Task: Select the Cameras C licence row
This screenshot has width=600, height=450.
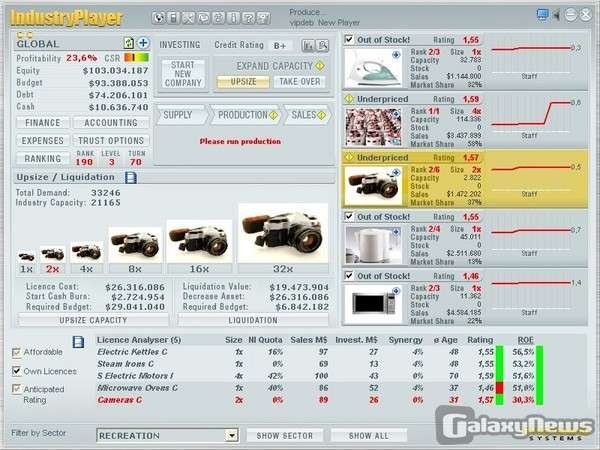Action: tap(320, 400)
